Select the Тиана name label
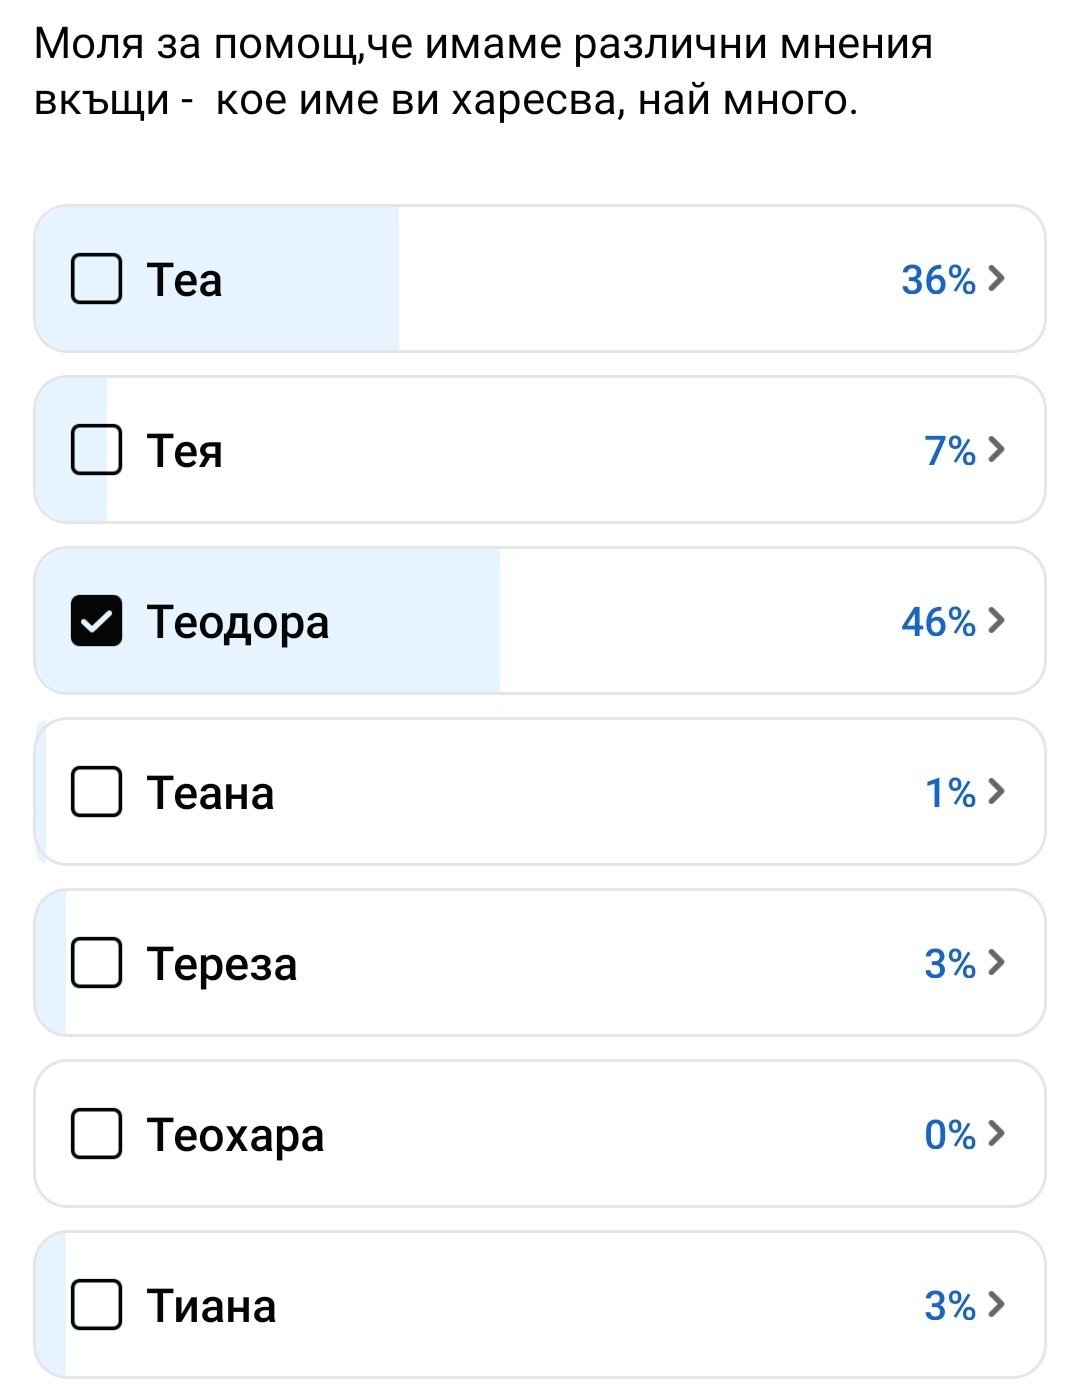The height and width of the screenshot is (1393, 1080). pyautogui.click(x=211, y=1306)
